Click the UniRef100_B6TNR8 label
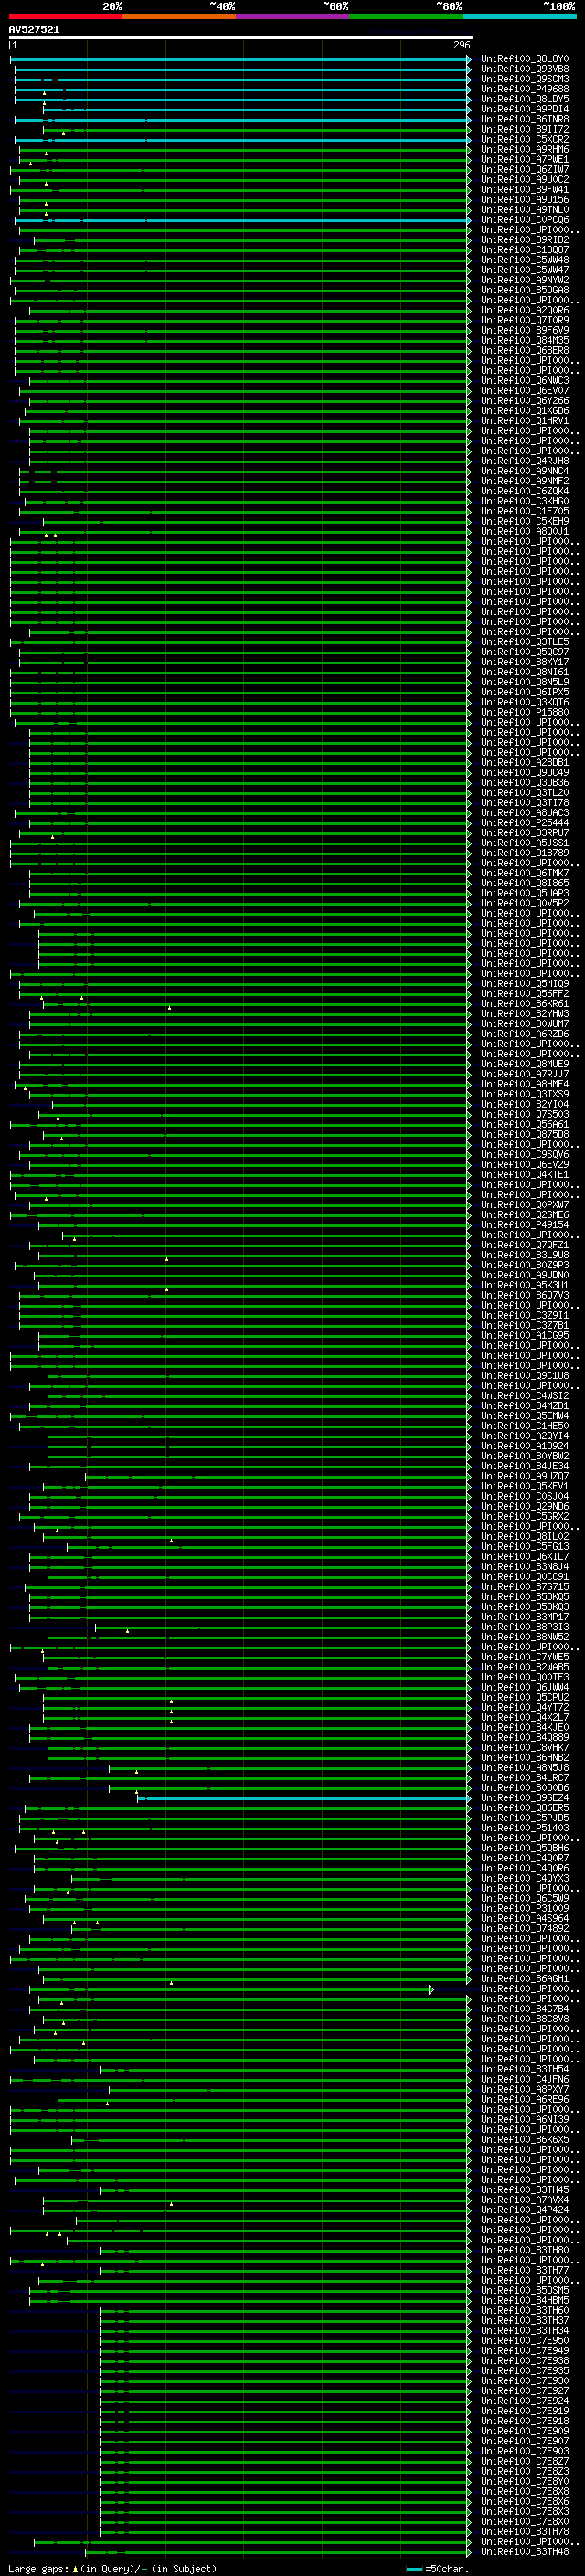The height and width of the screenshot is (2576, 585). tap(524, 119)
